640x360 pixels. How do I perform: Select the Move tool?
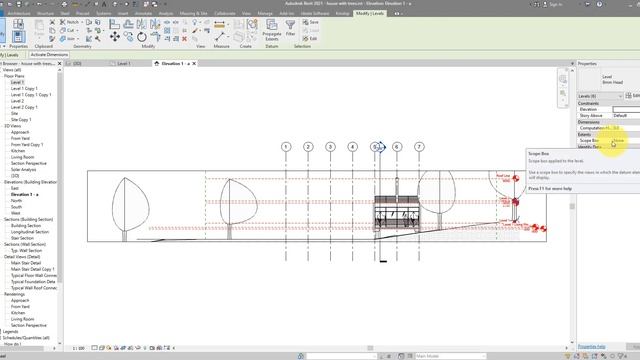[x=115, y=37]
